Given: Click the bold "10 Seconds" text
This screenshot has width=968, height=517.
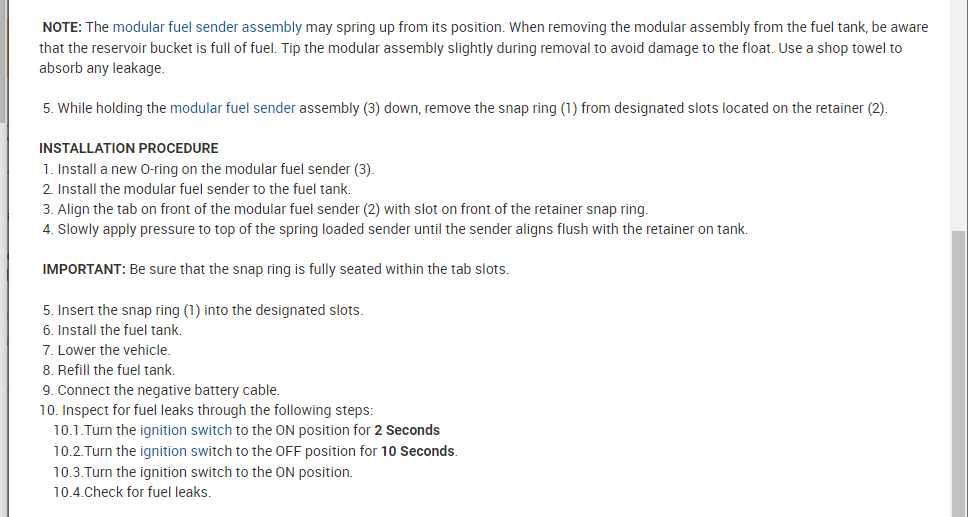Looking at the screenshot, I should (419, 451).
